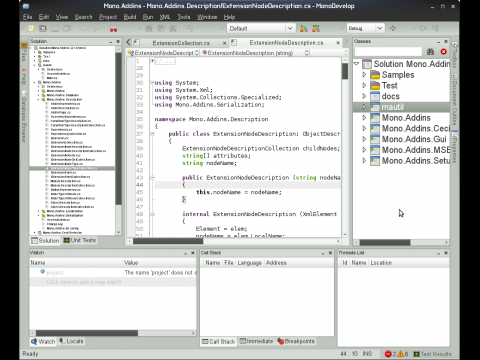Minimize the Solution pad
This screenshot has width=480, height=360.
111,42
